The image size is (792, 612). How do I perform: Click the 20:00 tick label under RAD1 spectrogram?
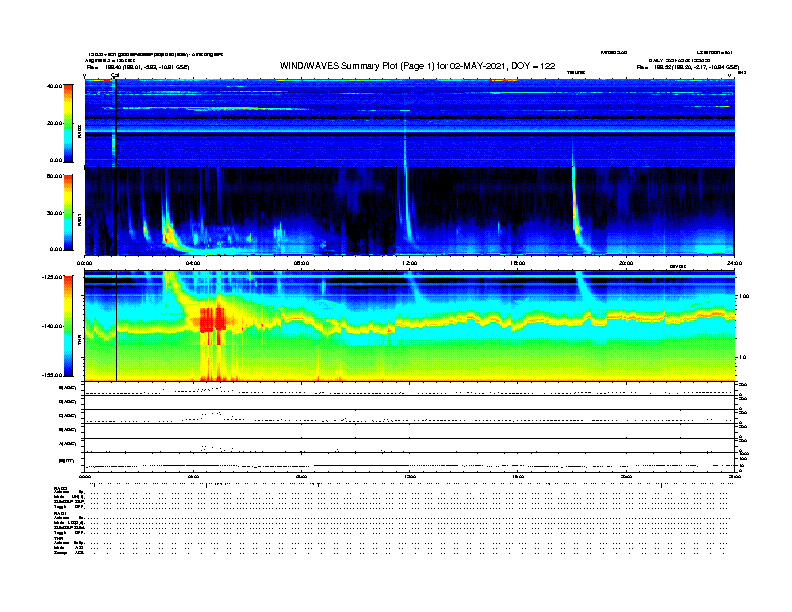point(626,263)
